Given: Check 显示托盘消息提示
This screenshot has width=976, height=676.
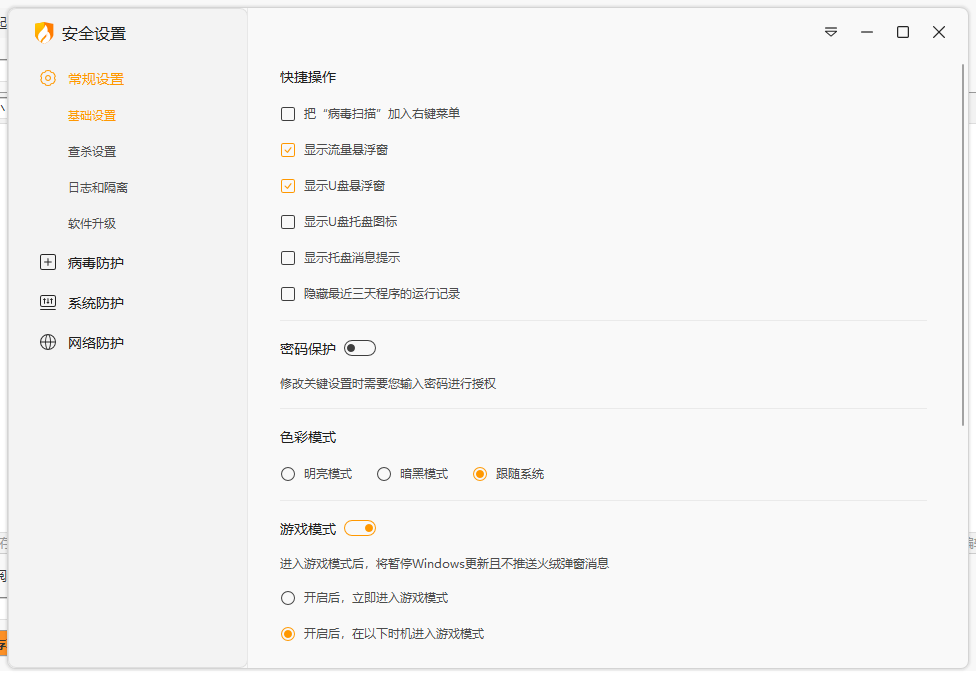Looking at the screenshot, I should point(288,257).
